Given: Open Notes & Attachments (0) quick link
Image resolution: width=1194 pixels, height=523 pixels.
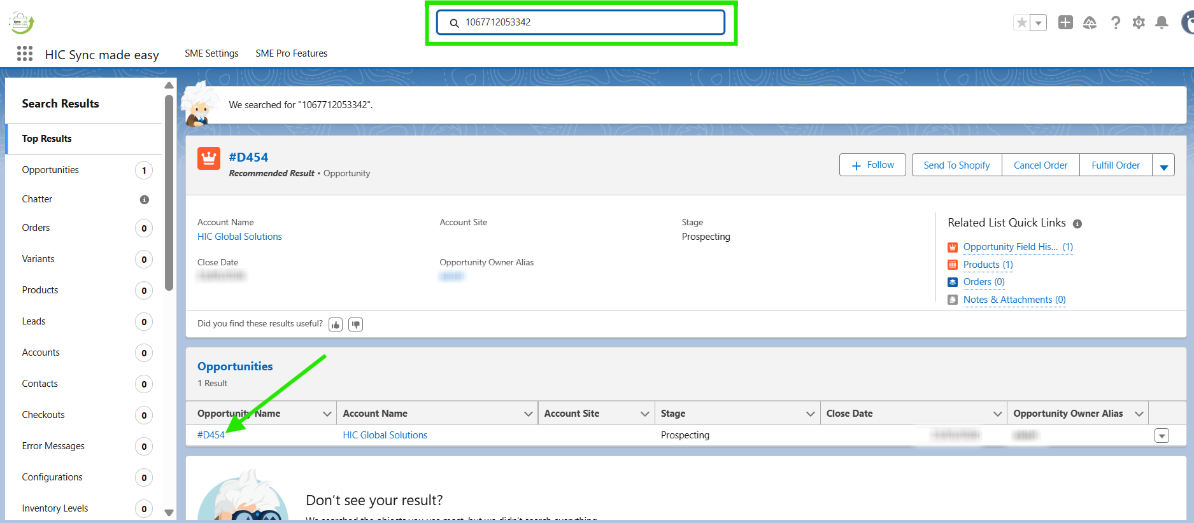Looking at the screenshot, I should [x=1014, y=300].
